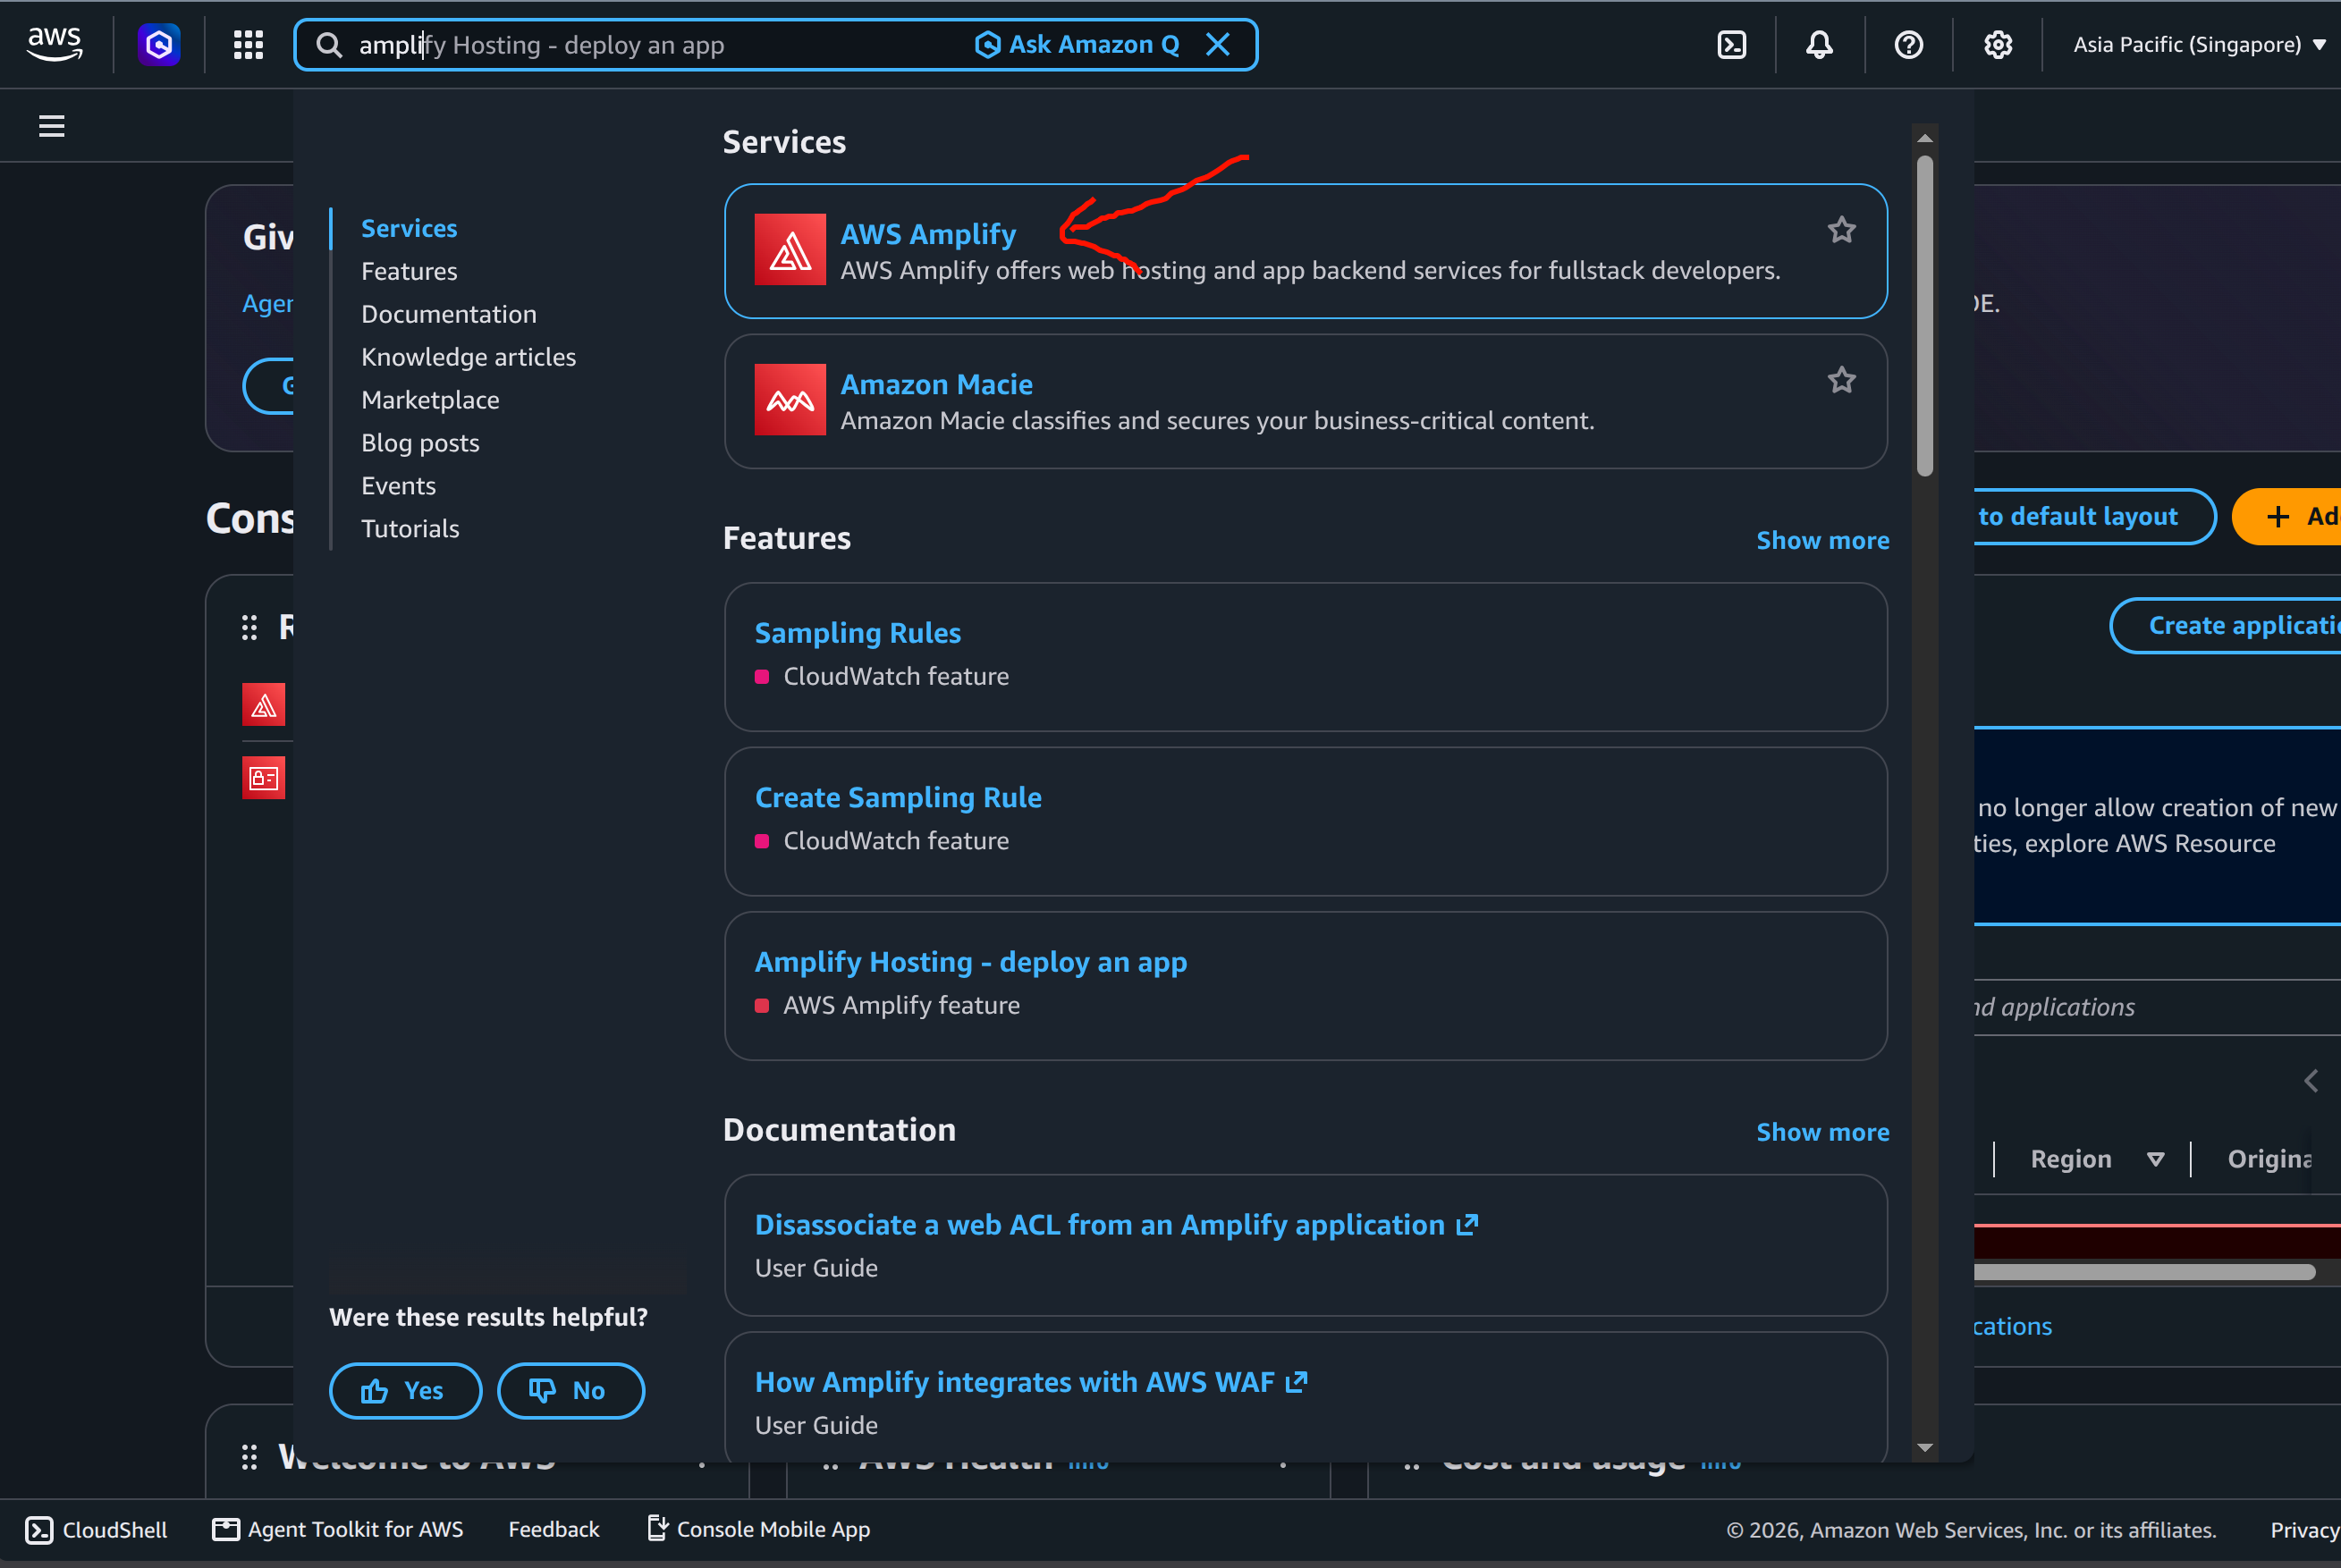2341x1568 pixels.
Task: Click the drag handle of the Welcome to AWS widget
Action: pos(249,1457)
